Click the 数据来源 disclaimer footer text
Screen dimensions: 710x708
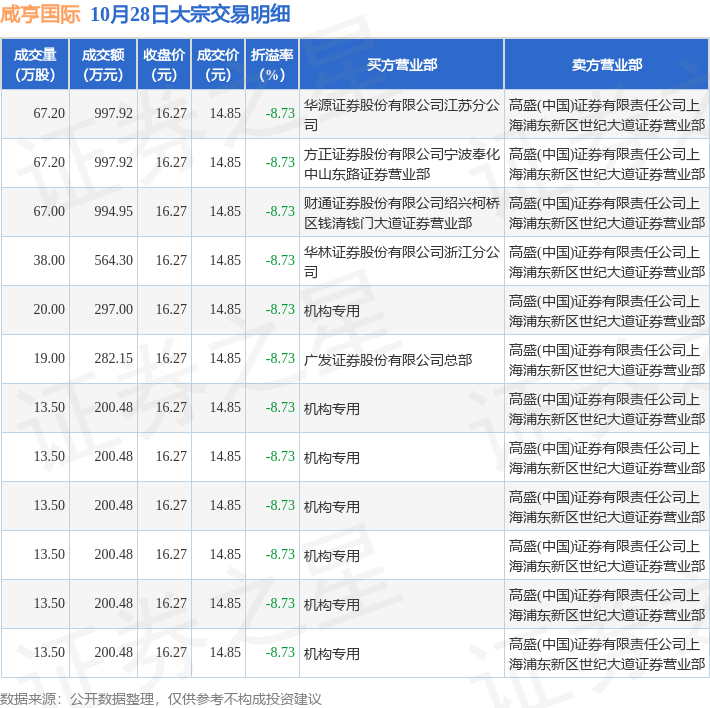(x=161, y=699)
